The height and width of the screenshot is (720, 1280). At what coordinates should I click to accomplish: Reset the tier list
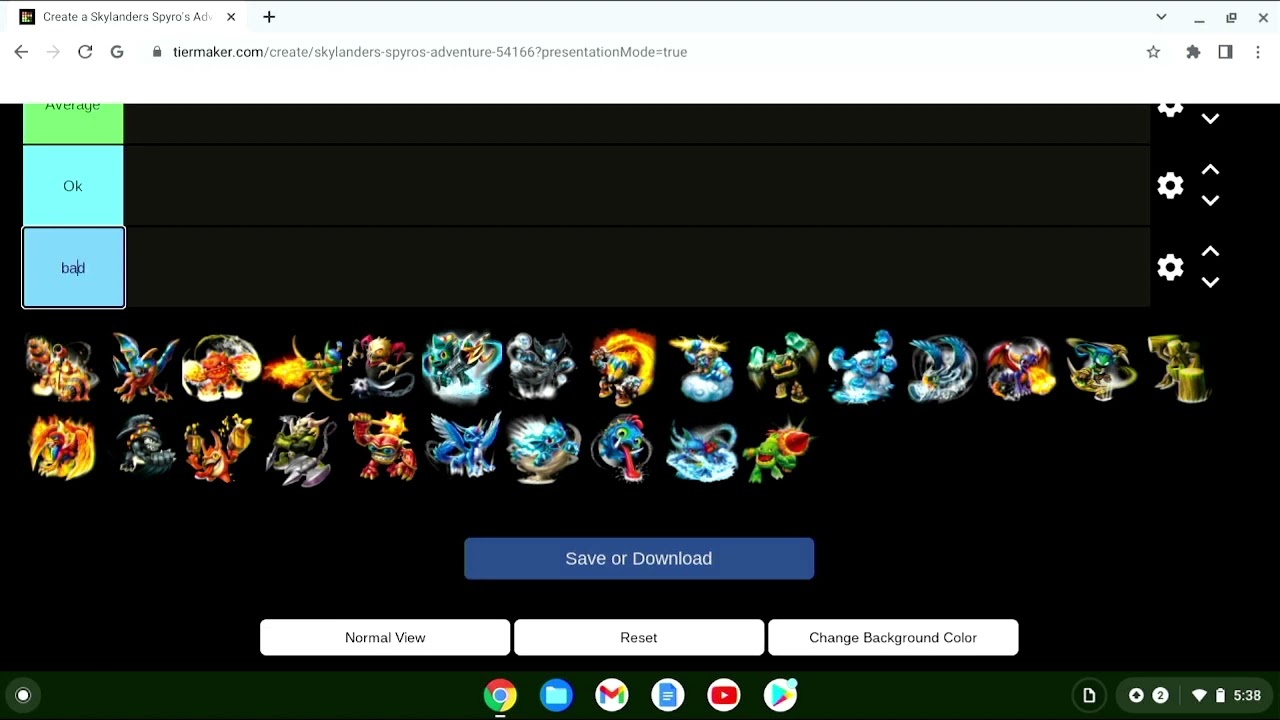pyautogui.click(x=639, y=637)
